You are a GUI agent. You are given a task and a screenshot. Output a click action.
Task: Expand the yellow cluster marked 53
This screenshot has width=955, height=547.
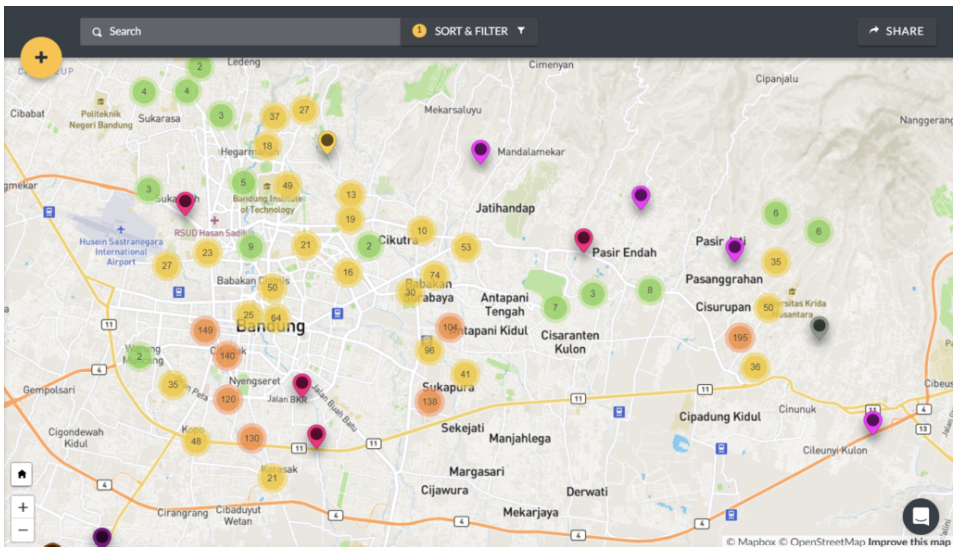(465, 247)
